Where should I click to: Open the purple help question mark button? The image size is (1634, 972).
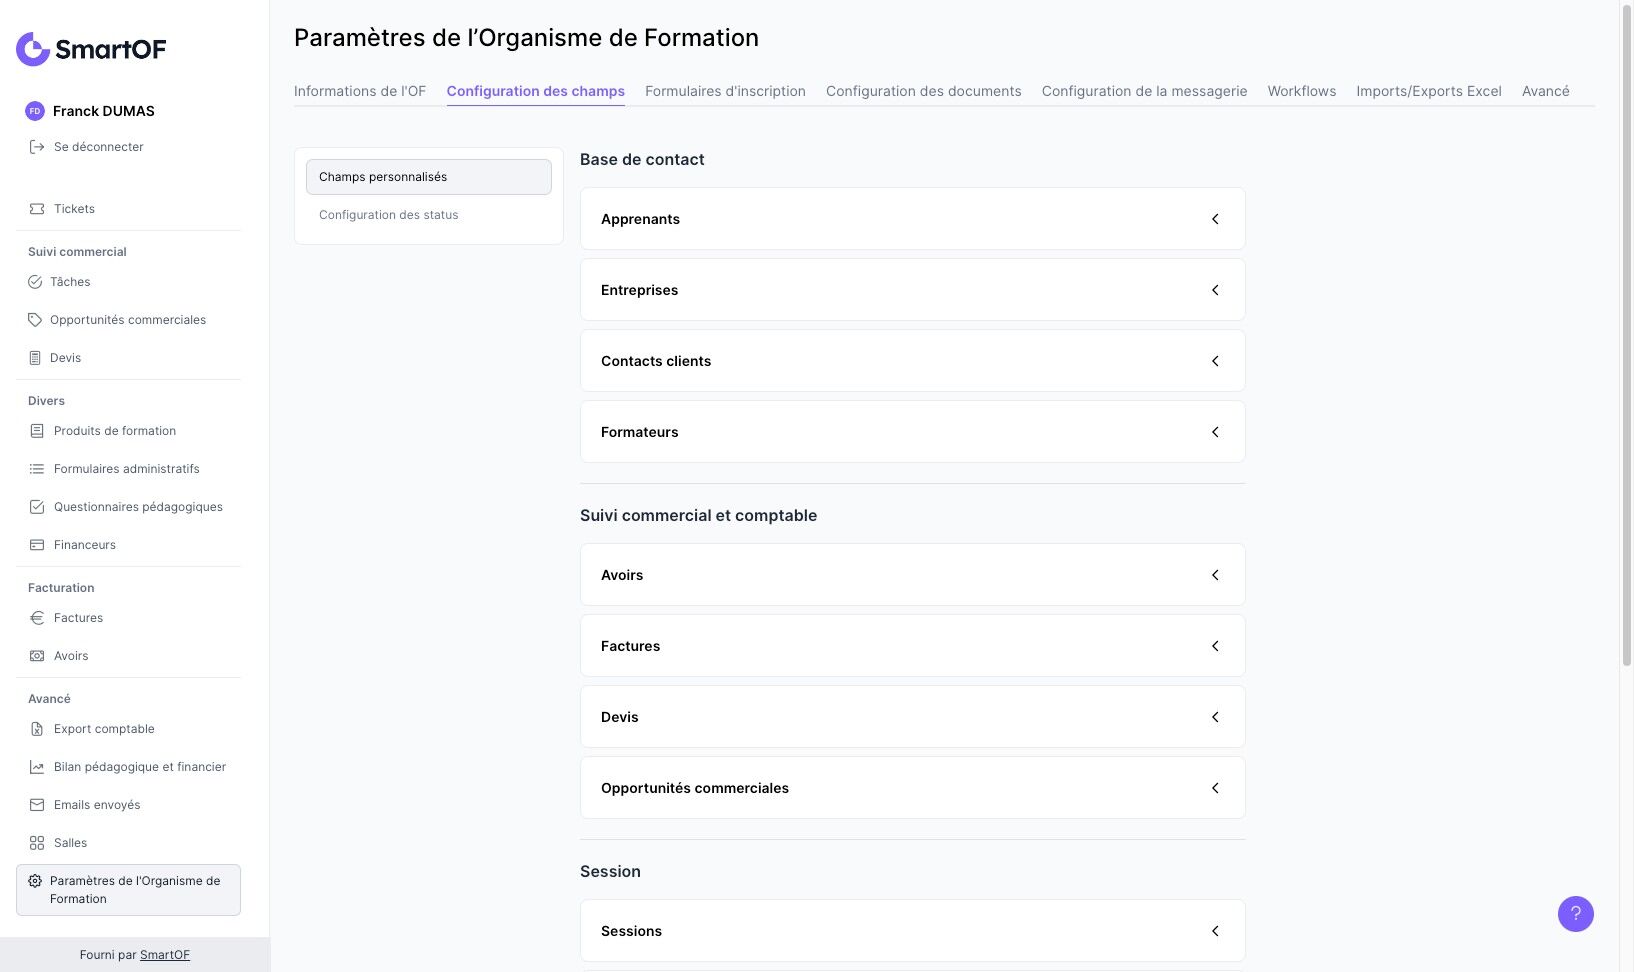pyautogui.click(x=1575, y=914)
